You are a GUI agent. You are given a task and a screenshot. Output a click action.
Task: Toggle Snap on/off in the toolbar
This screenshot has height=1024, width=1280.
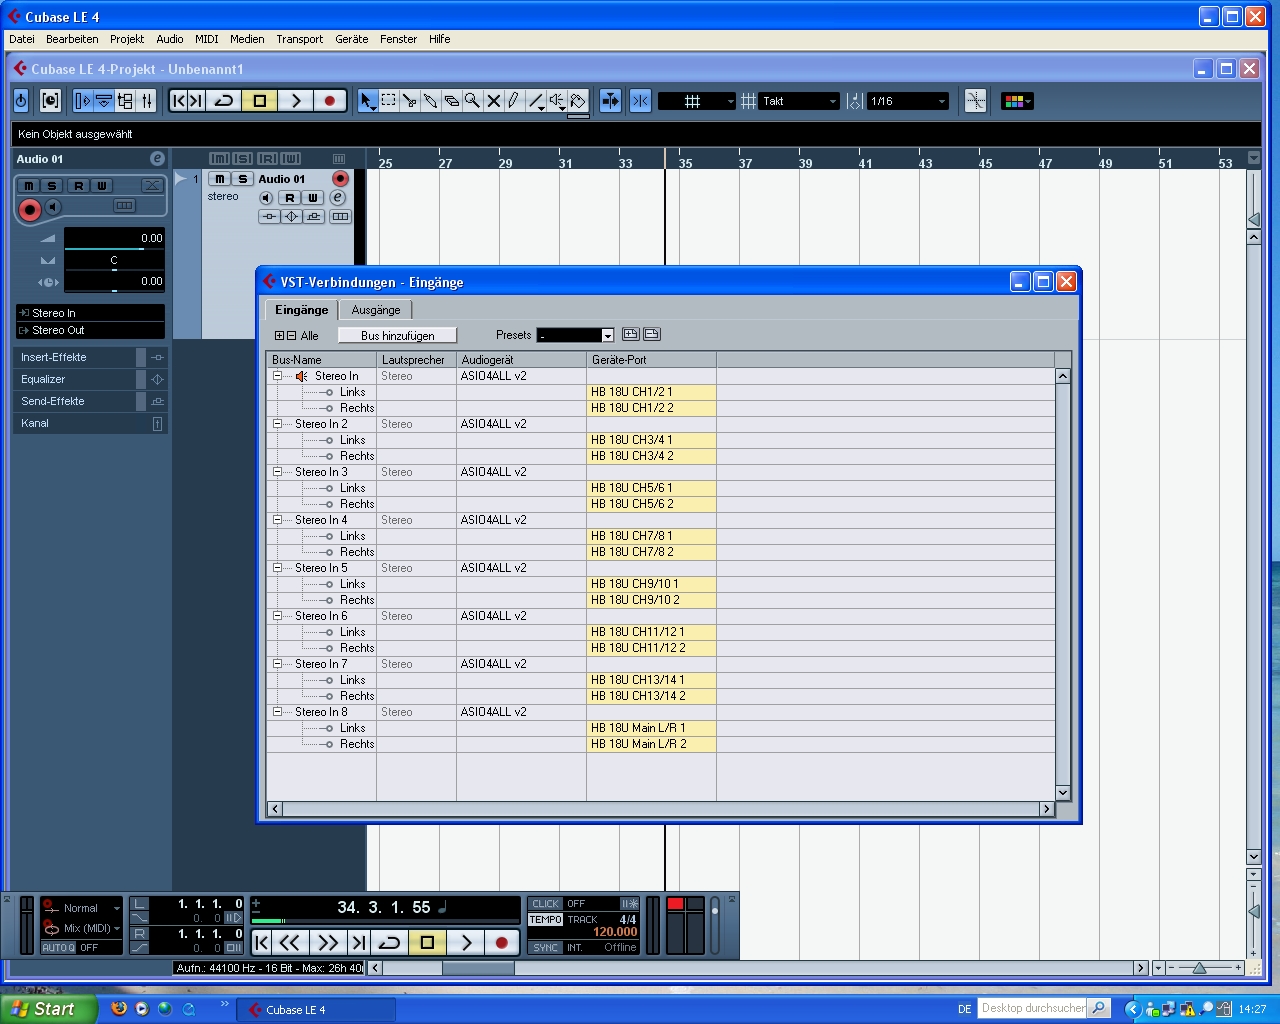click(x=641, y=101)
